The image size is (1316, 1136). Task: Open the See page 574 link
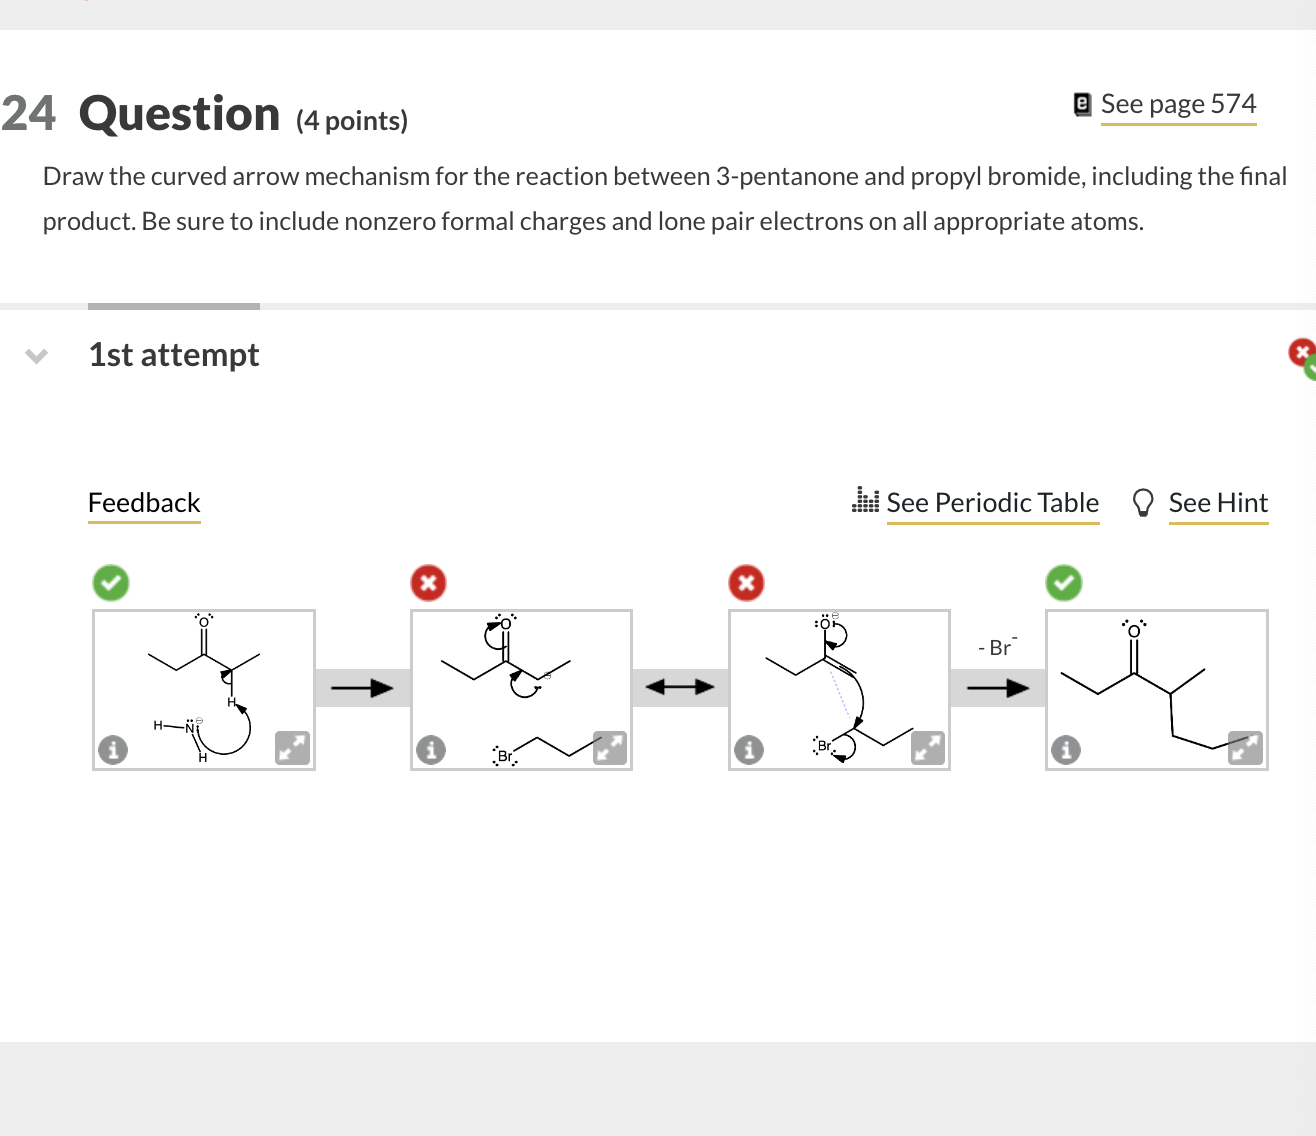click(1178, 103)
